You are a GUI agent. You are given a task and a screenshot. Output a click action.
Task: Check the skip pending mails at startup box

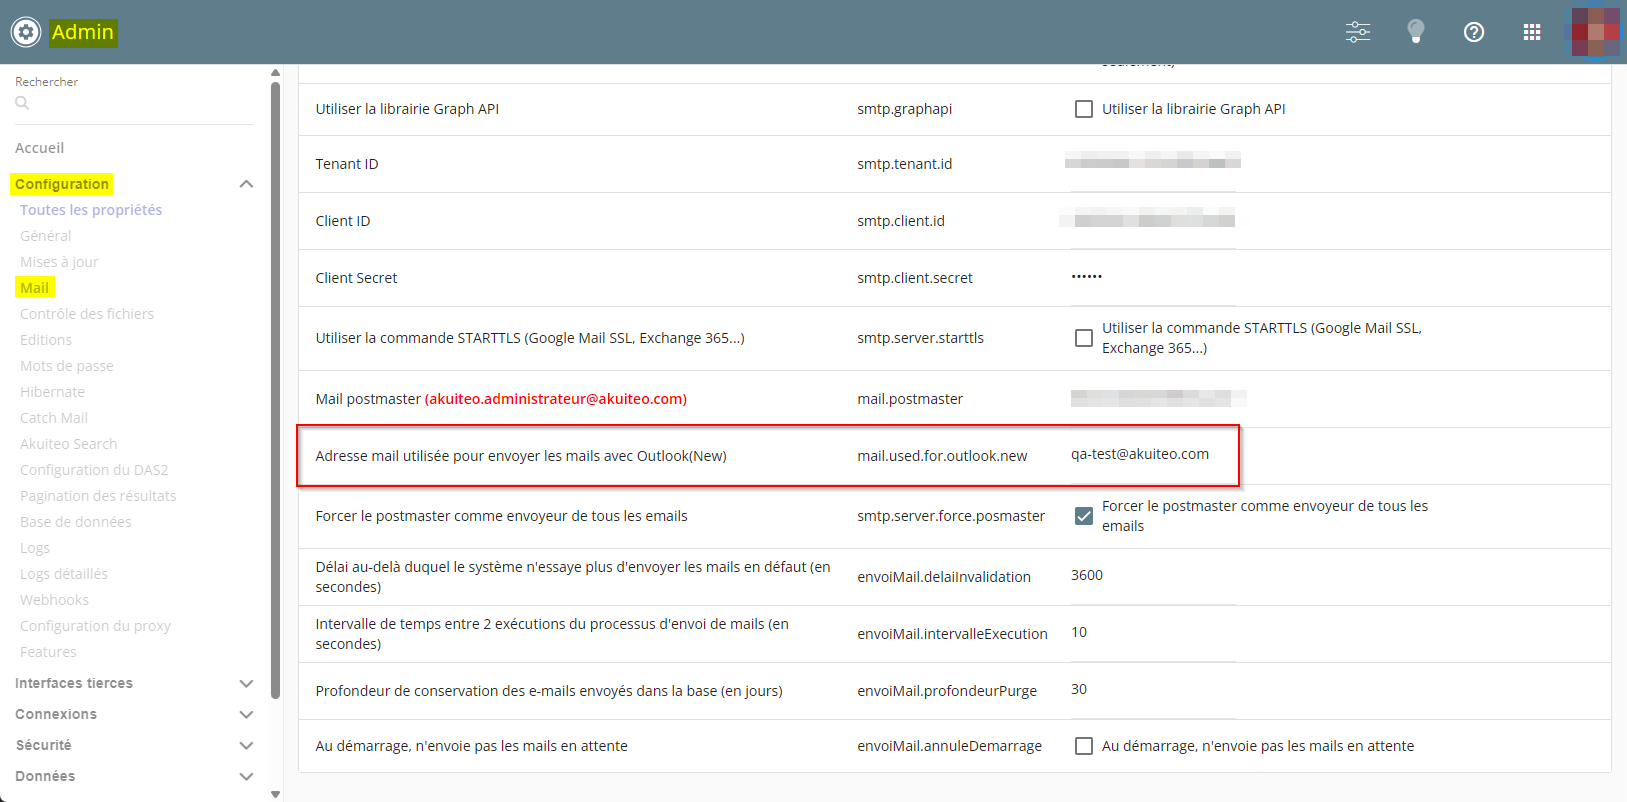[x=1083, y=746]
